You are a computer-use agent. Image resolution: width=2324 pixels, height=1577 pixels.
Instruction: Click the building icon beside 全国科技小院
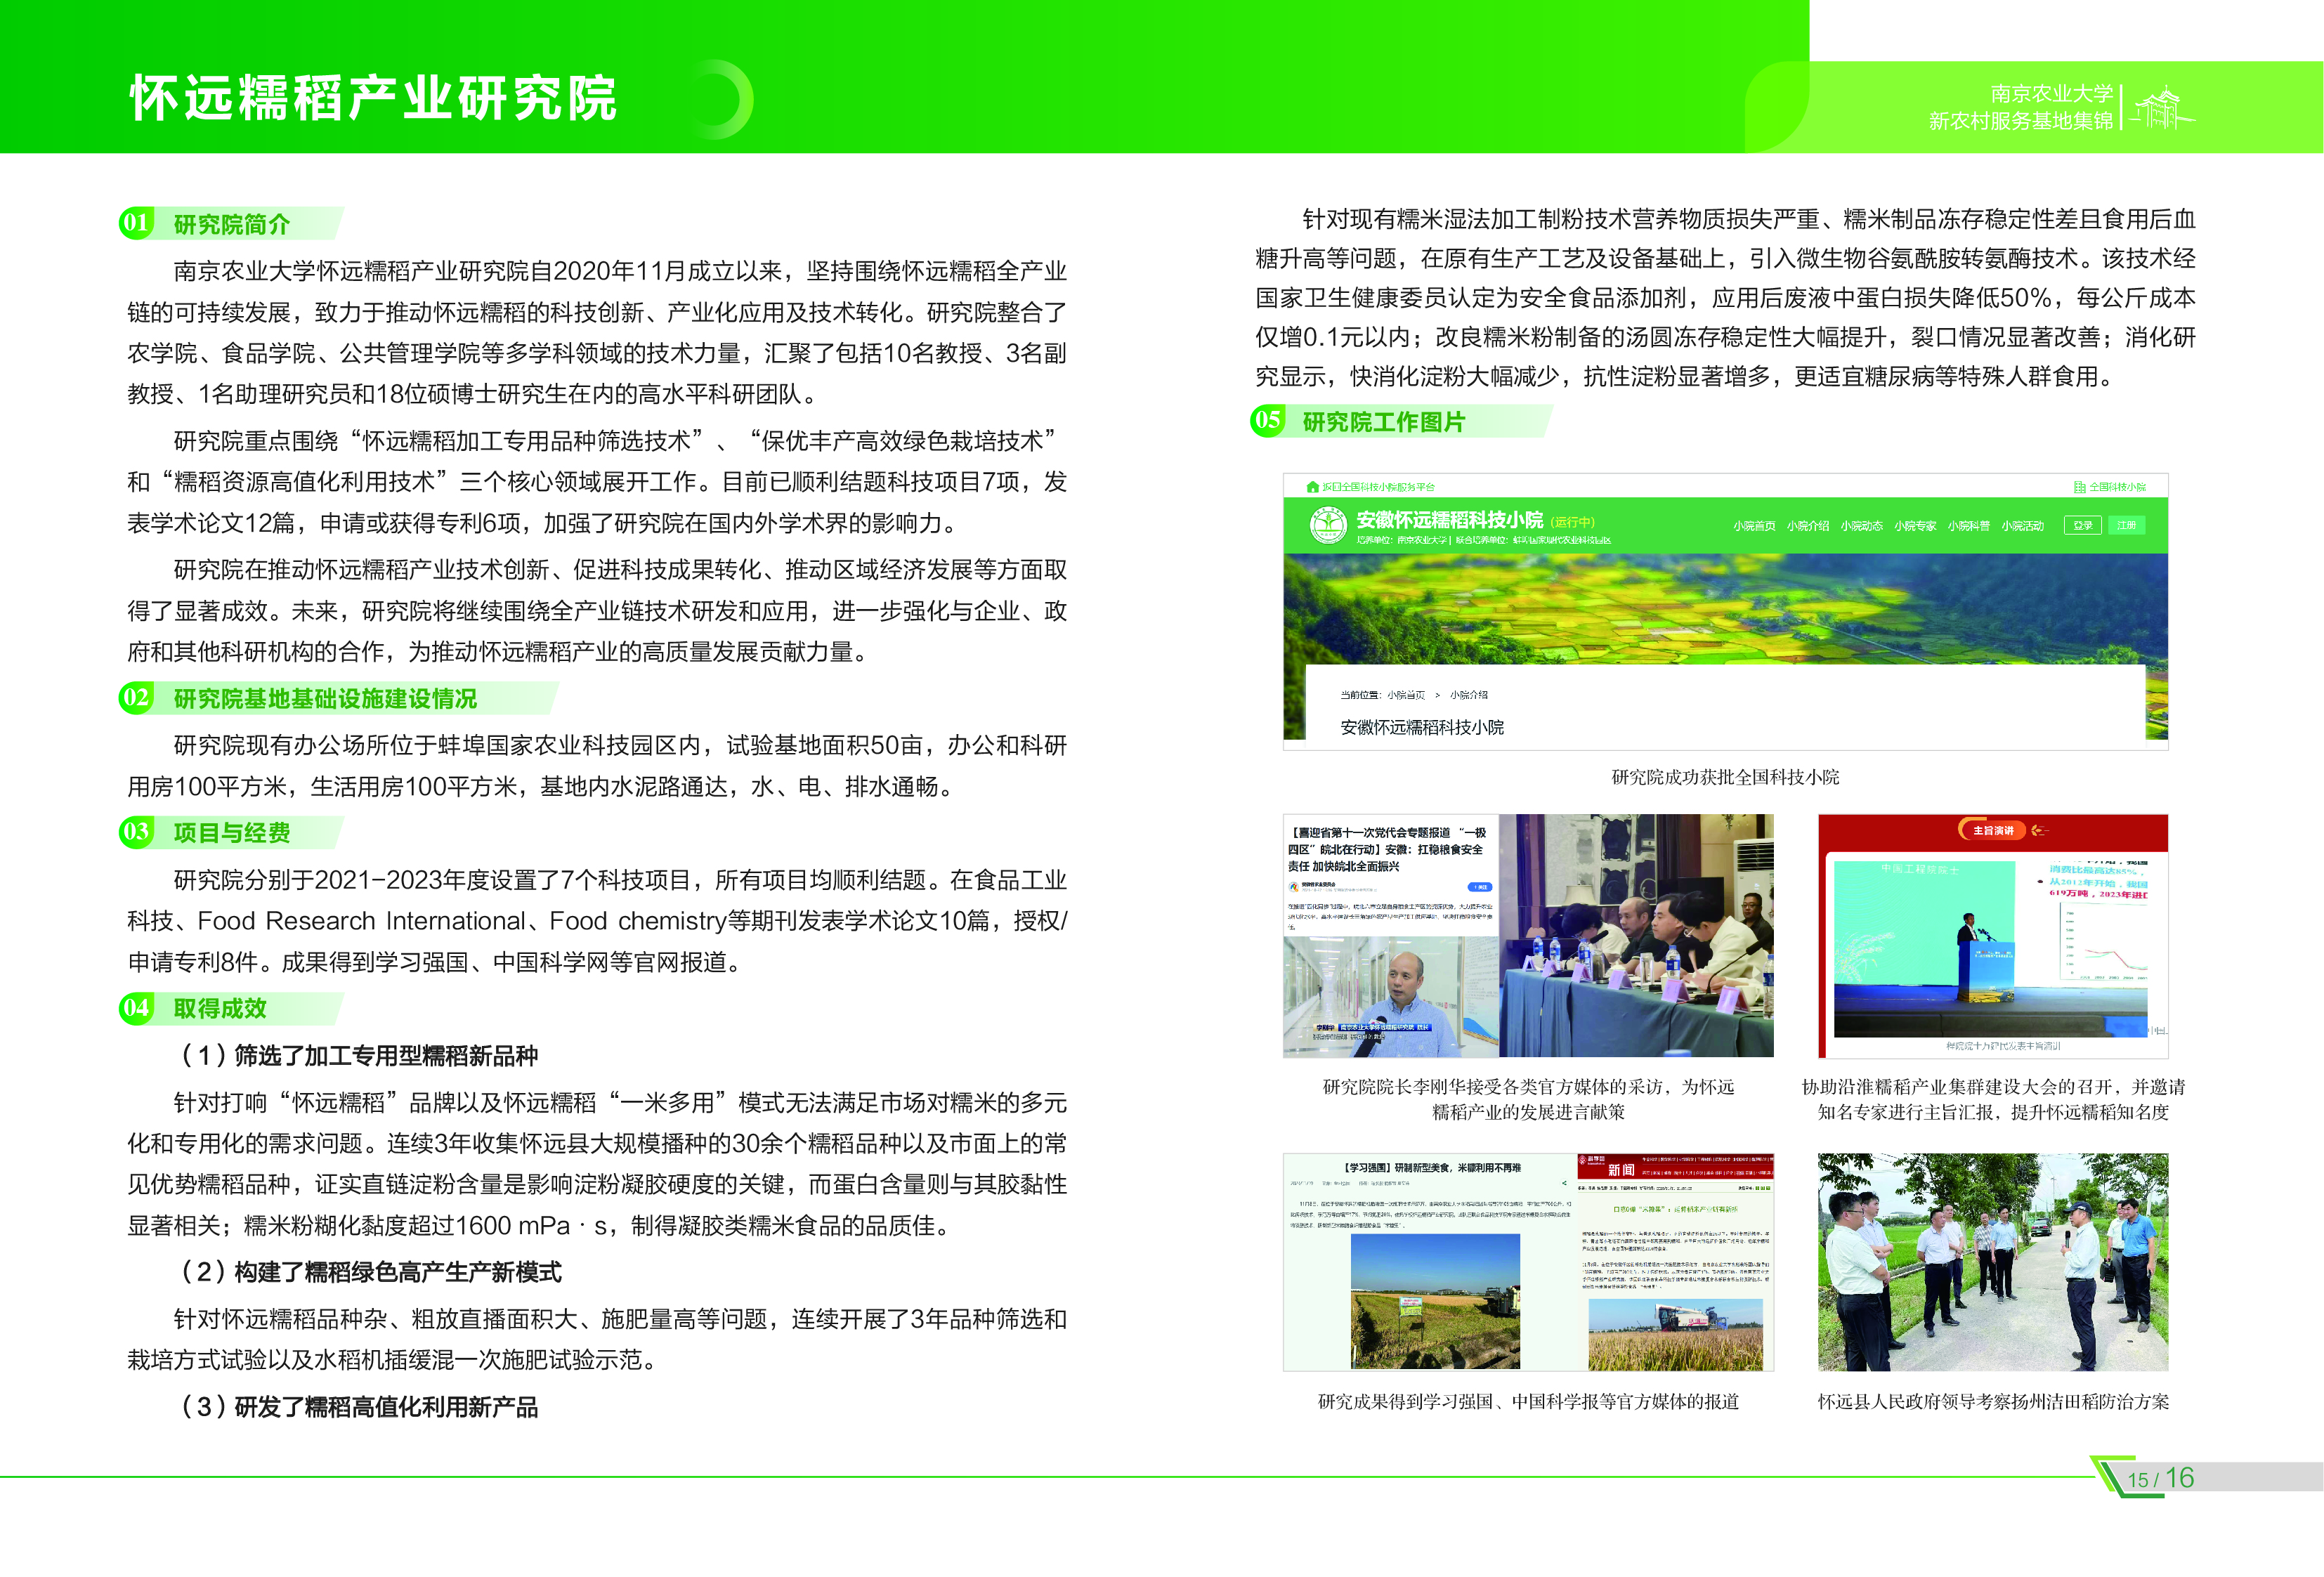(x=2080, y=487)
